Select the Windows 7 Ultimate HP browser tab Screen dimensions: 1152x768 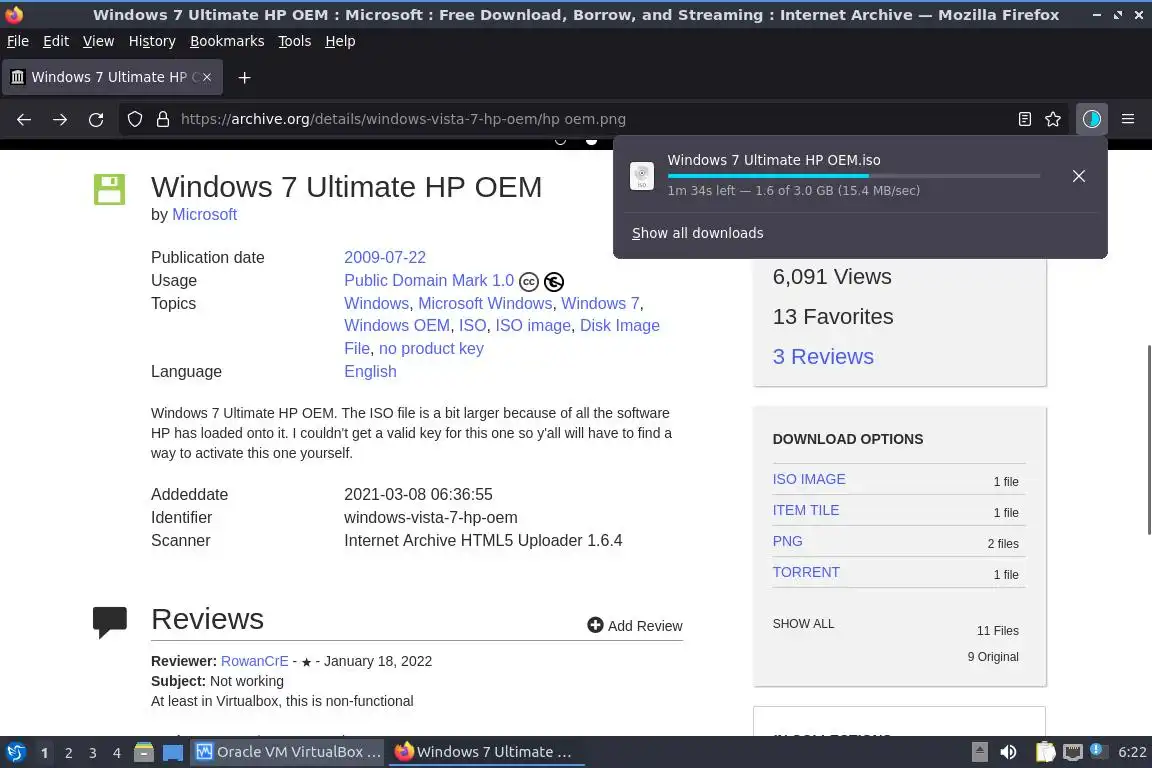(112, 77)
